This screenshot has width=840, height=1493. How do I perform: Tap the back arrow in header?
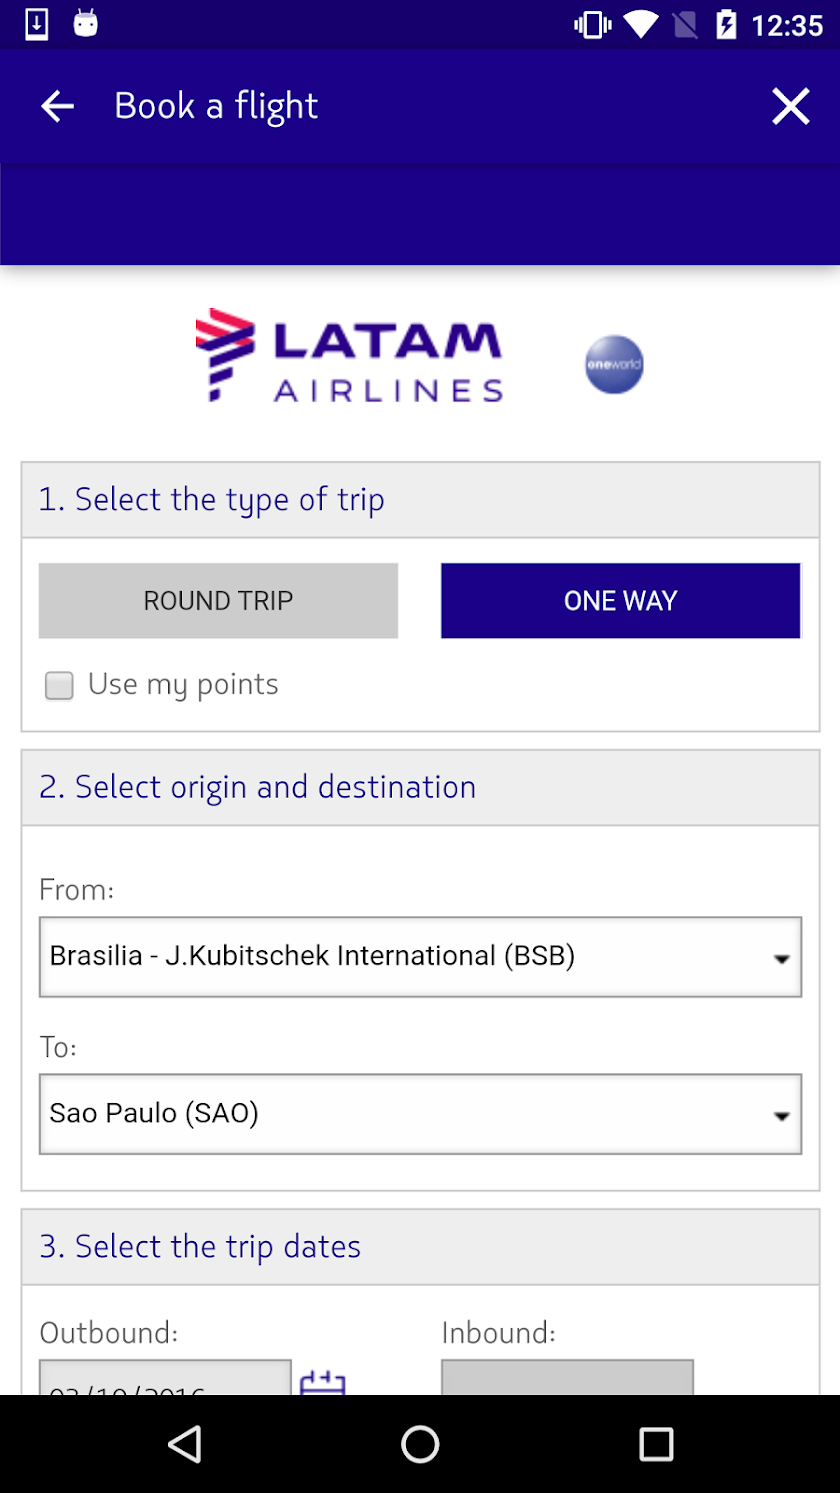point(57,106)
